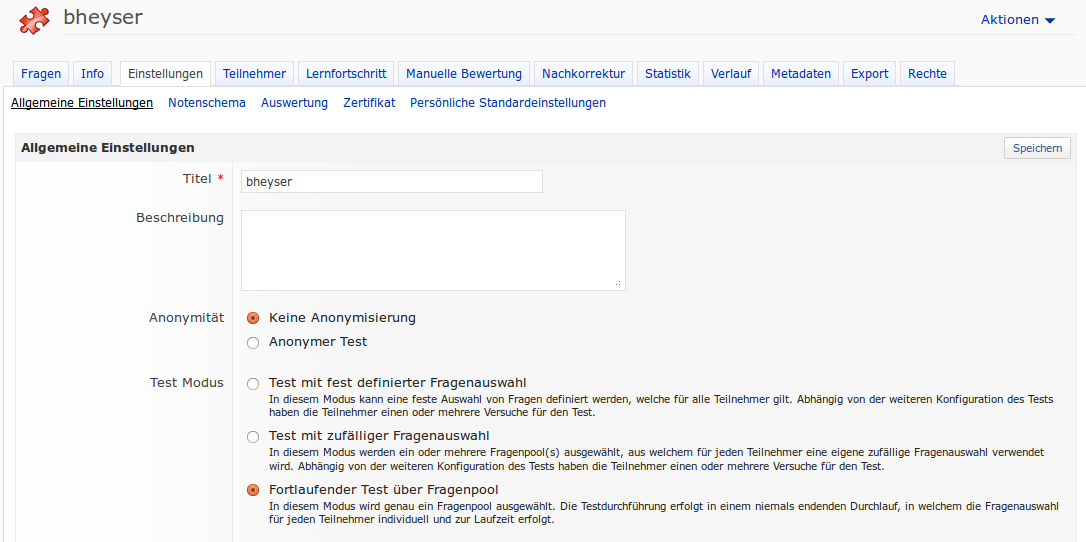1086x542 pixels.
Task: Open the Lernfortschritt tab
Action: (346, 74)
